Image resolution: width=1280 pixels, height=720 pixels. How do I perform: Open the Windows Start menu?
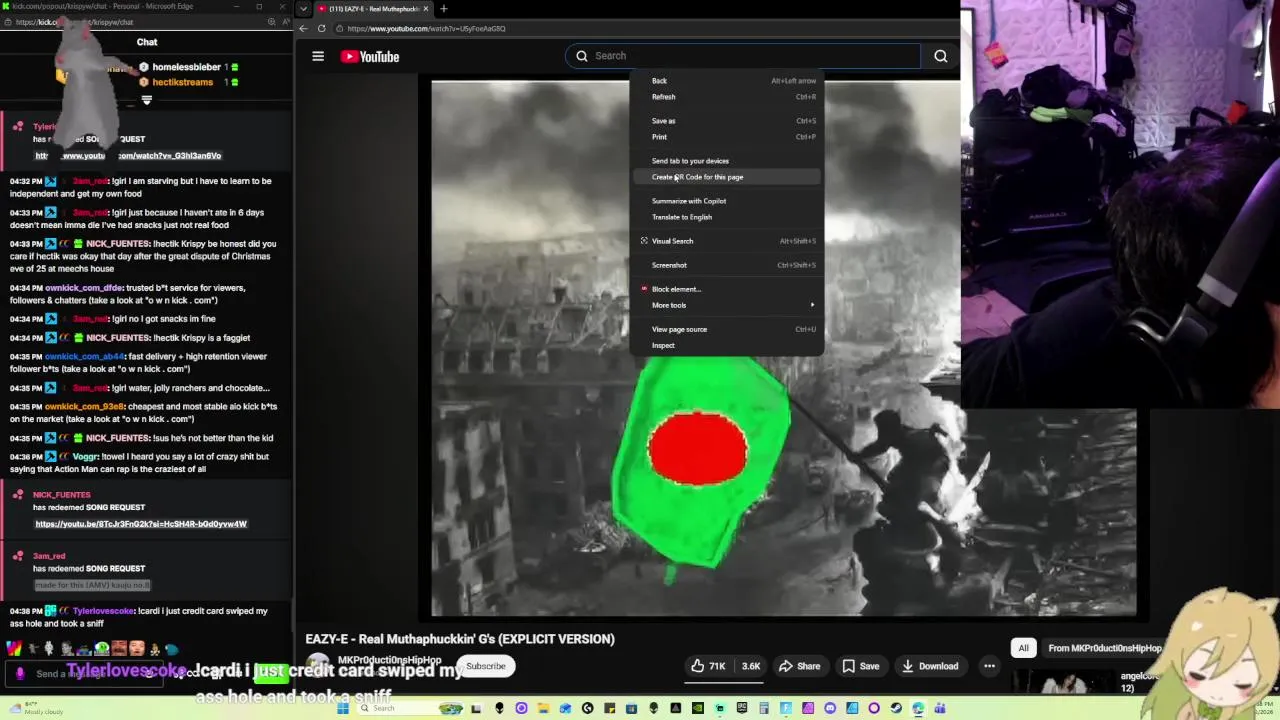point(343,708)
